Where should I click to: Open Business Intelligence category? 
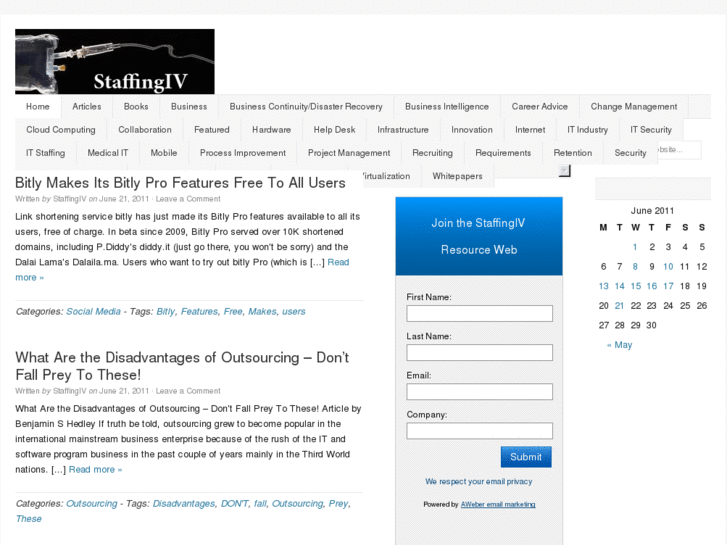(447, 107)
